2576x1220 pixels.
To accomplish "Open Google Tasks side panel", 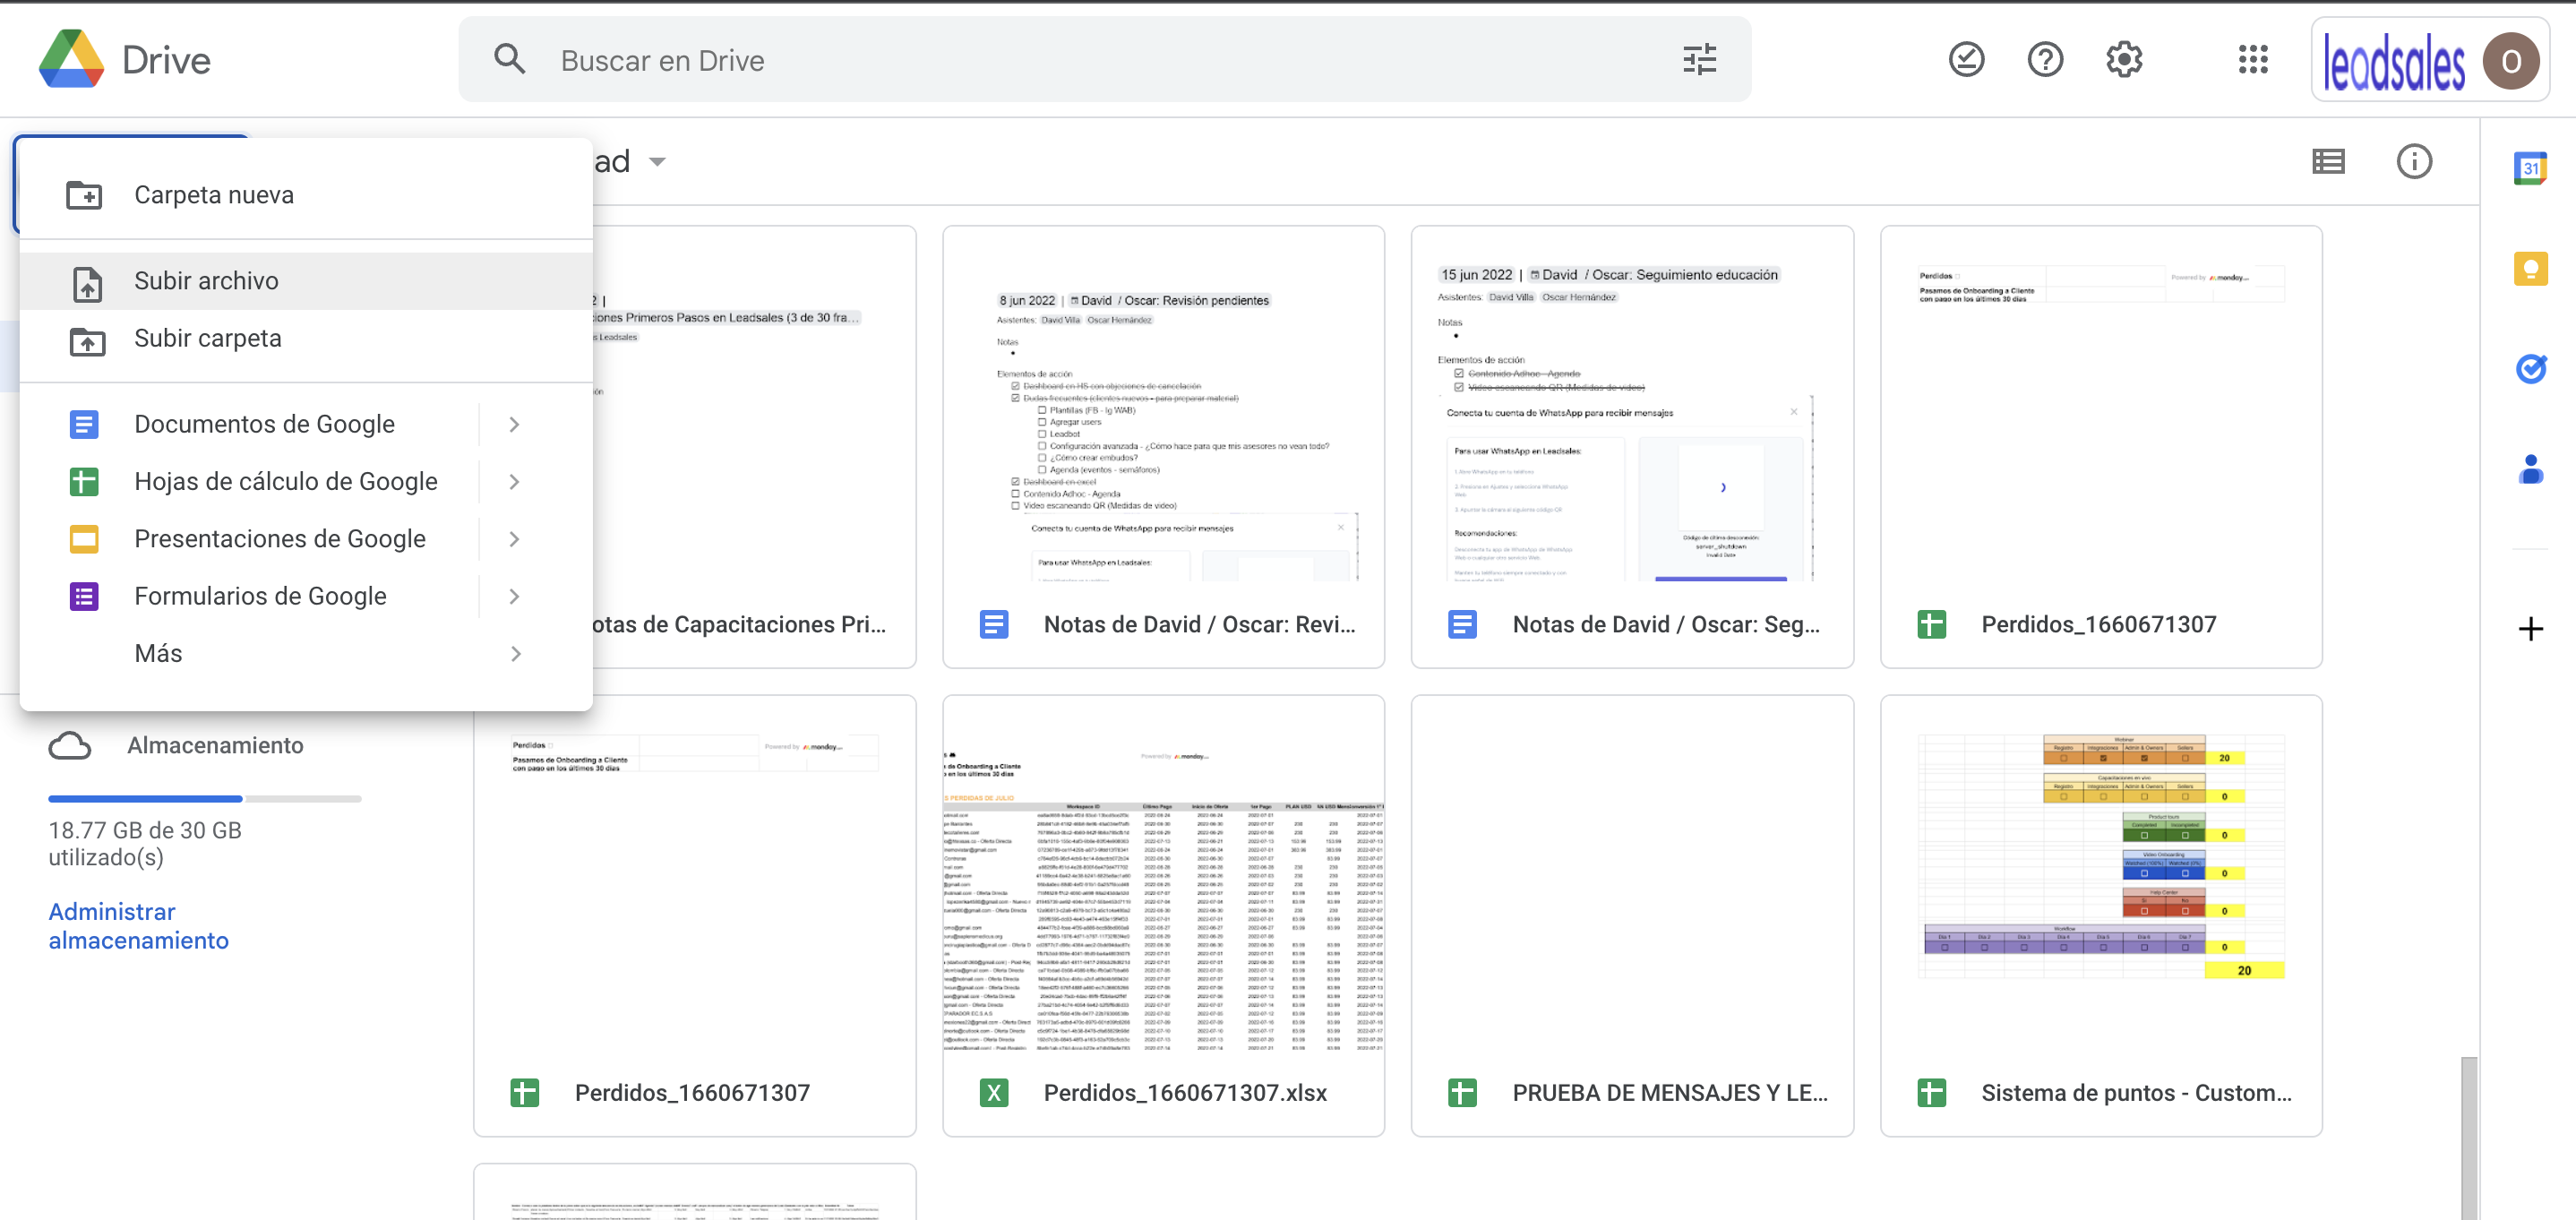I will tap(2530, 369).
